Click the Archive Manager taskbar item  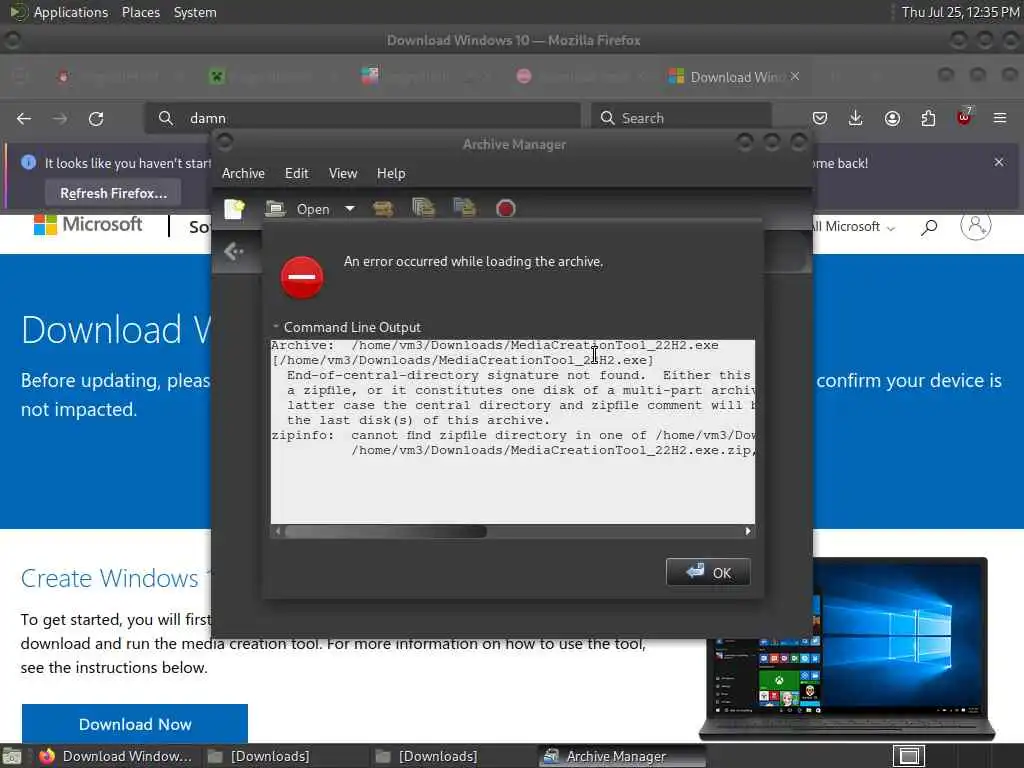[622, 756]
